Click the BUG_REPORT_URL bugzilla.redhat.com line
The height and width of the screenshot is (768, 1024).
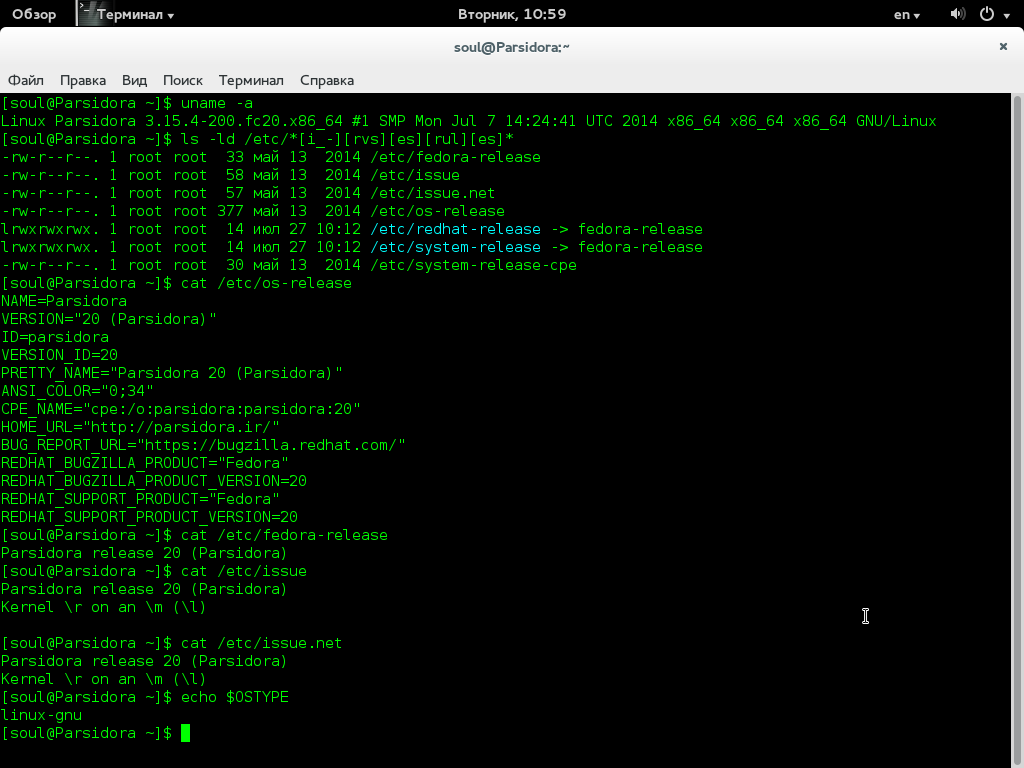[203, 445]
